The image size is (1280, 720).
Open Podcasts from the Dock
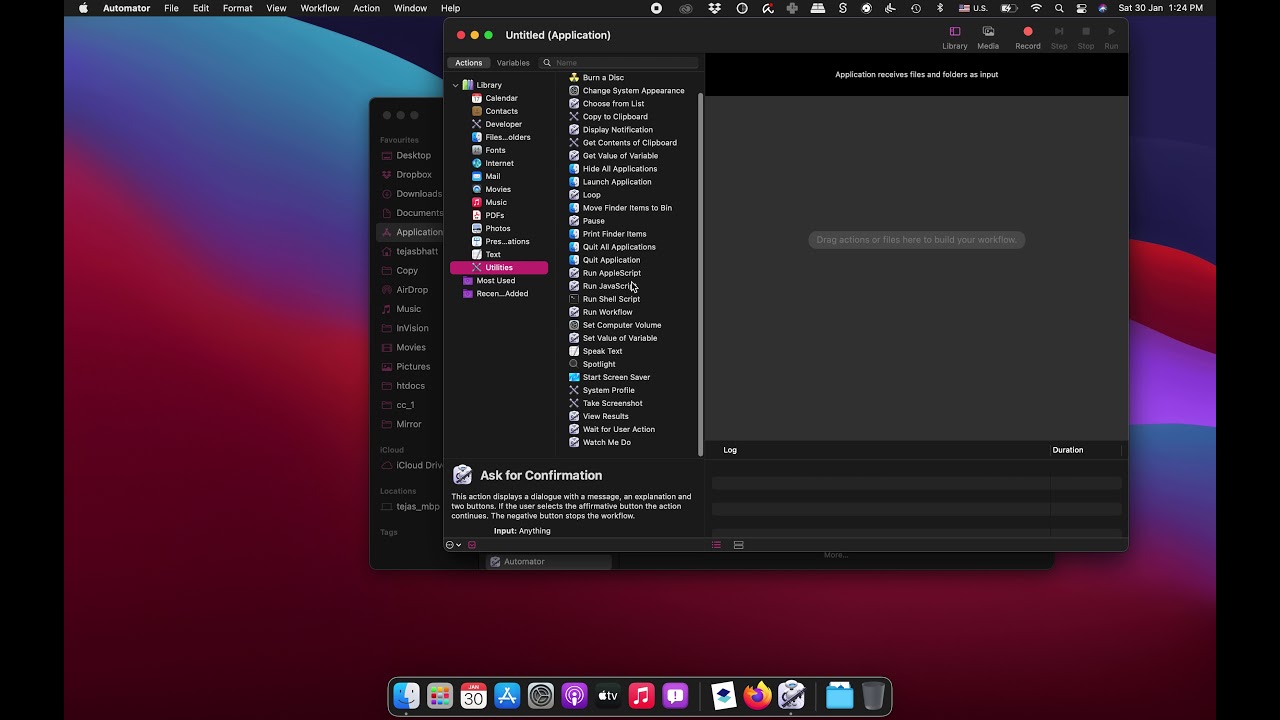tap(574, 695)
